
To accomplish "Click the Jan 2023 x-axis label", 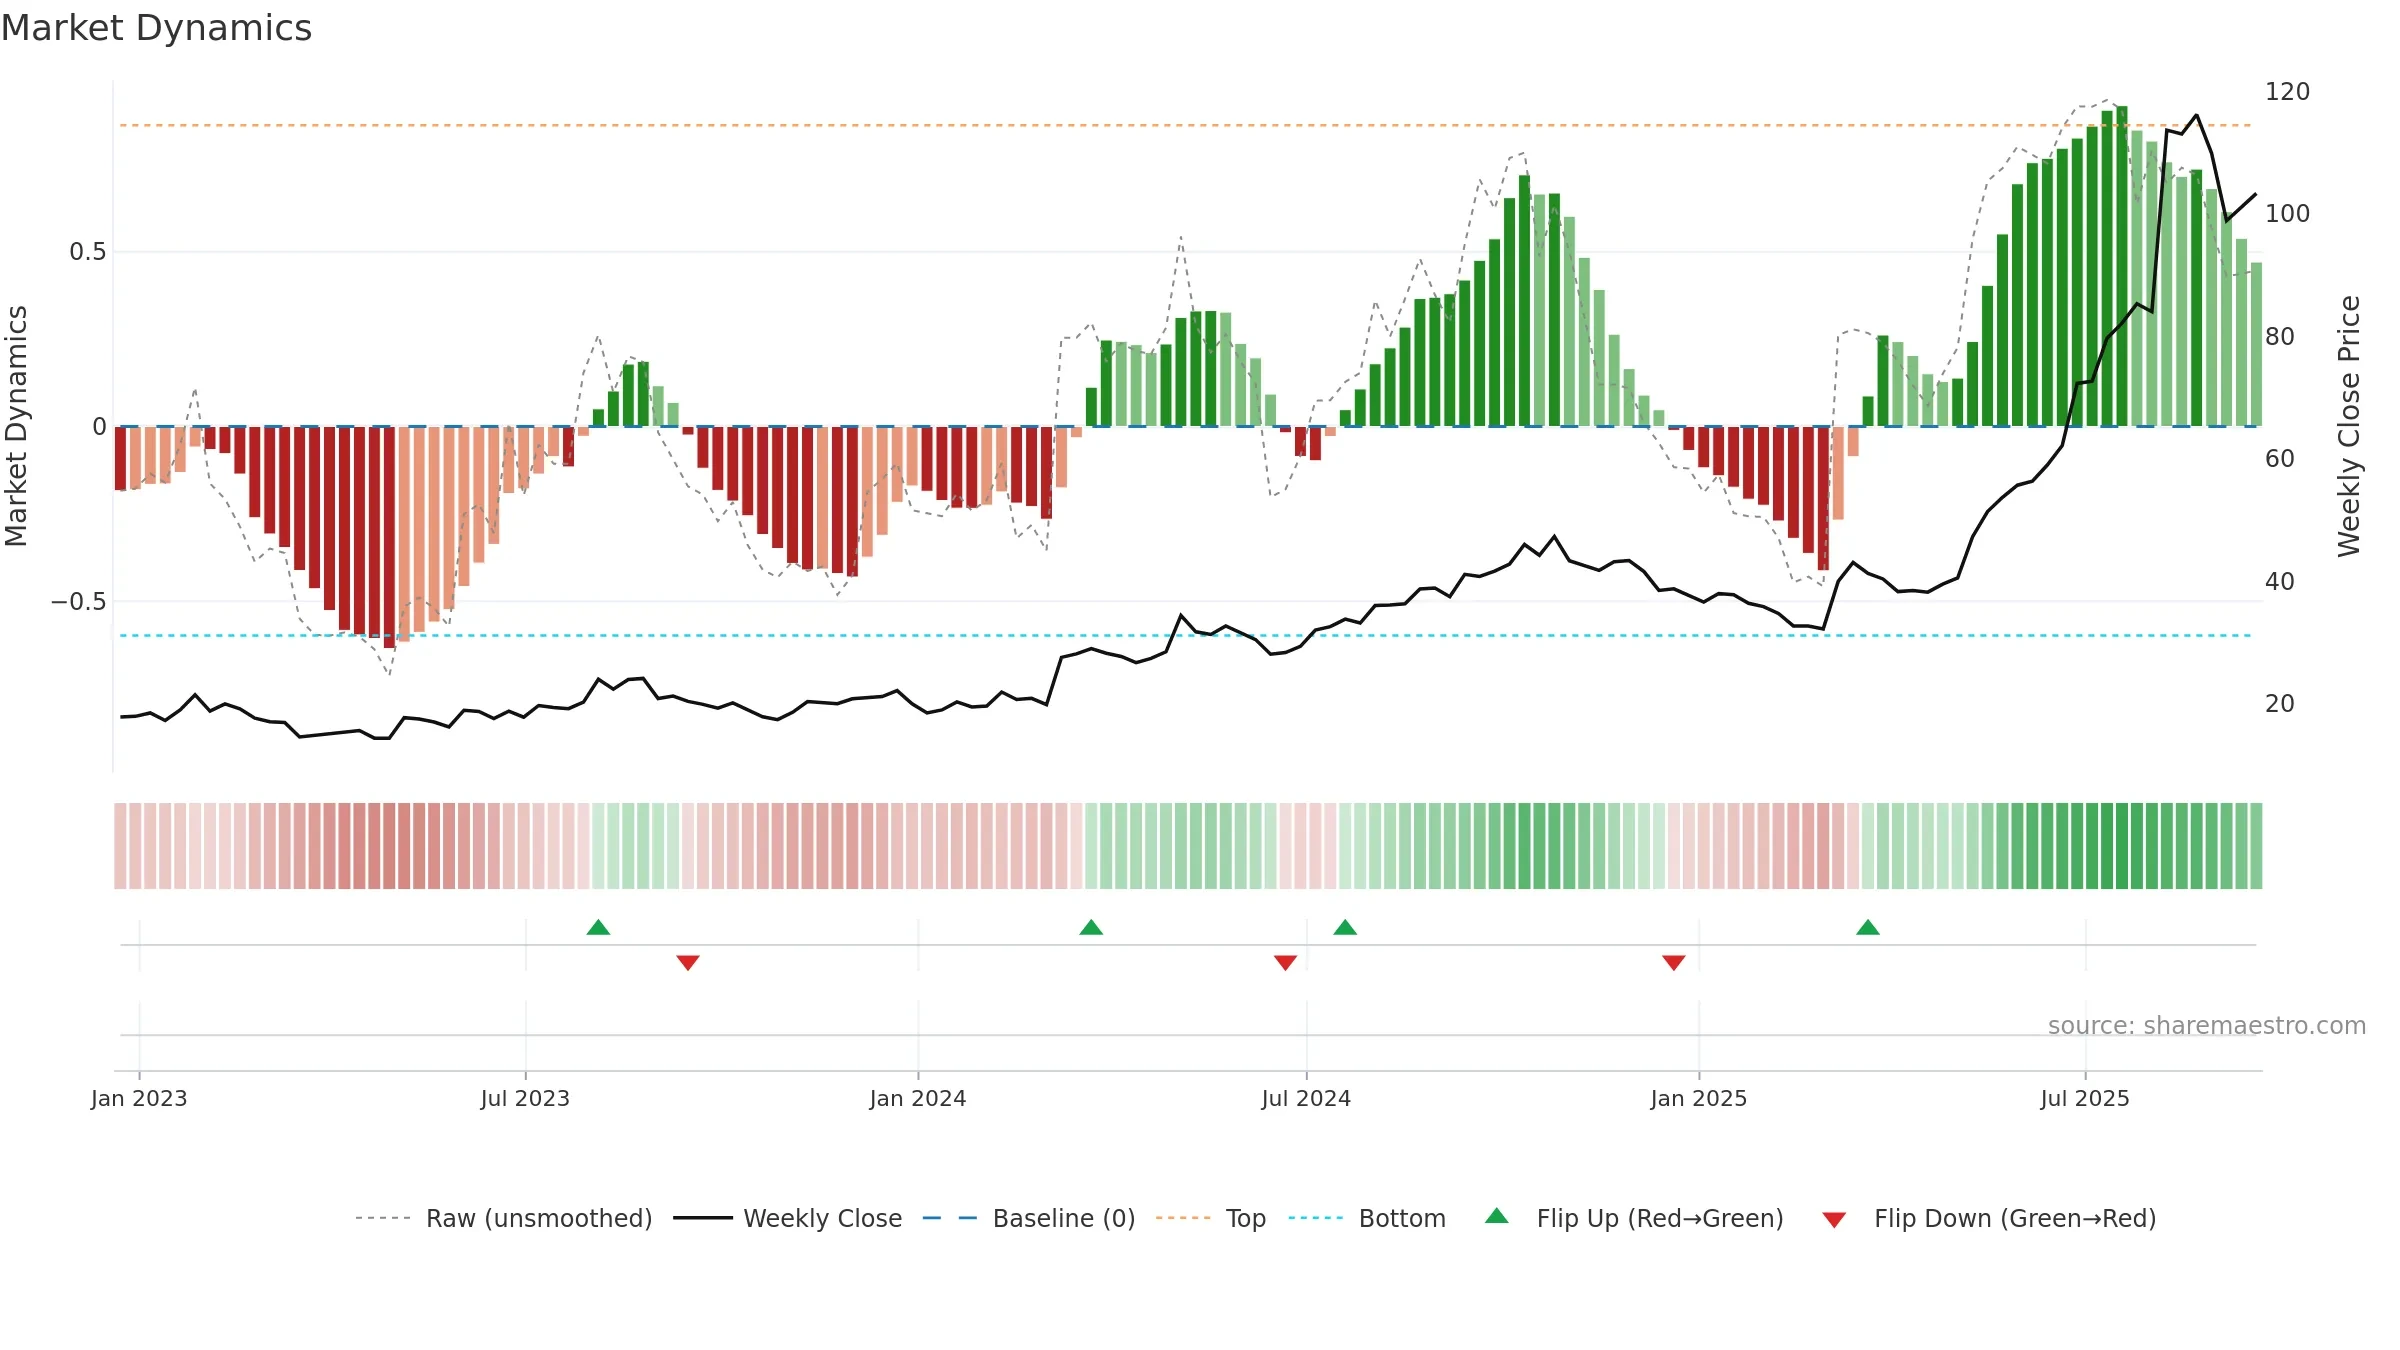I will (139, 1098).
